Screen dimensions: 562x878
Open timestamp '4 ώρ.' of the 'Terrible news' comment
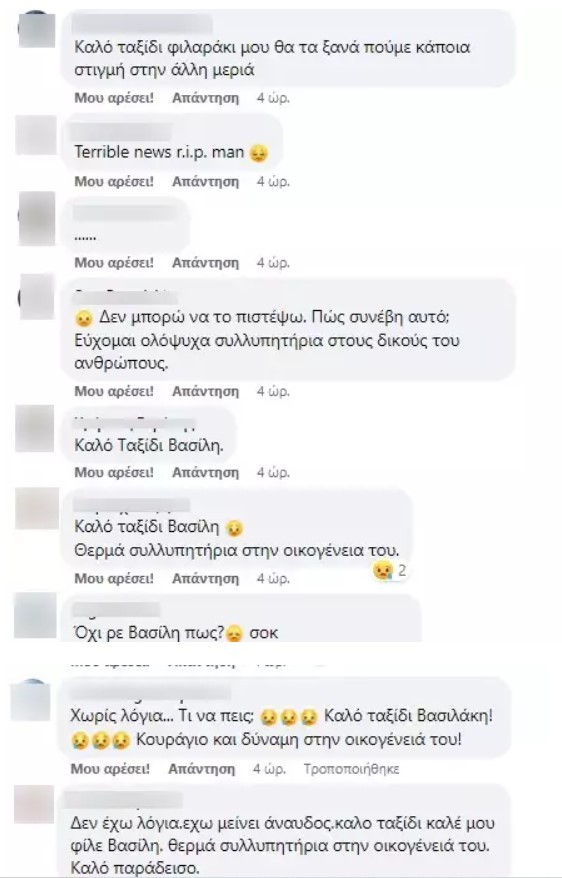click(273, 181)
